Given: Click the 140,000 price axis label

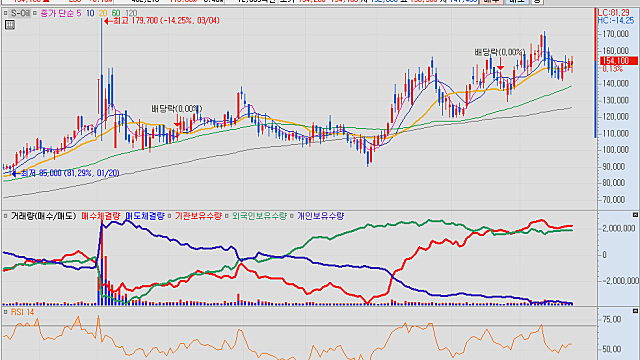Looking at the screenshot, I should 616,84.
